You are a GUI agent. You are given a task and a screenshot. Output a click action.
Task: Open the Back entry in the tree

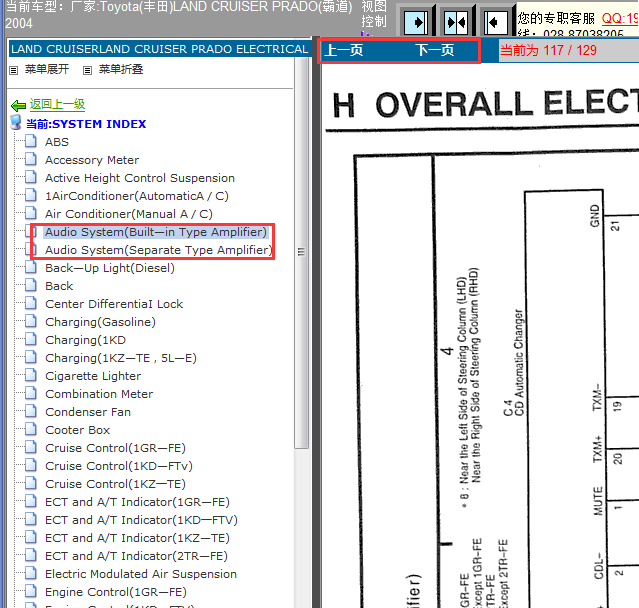[x=59, y=286]
